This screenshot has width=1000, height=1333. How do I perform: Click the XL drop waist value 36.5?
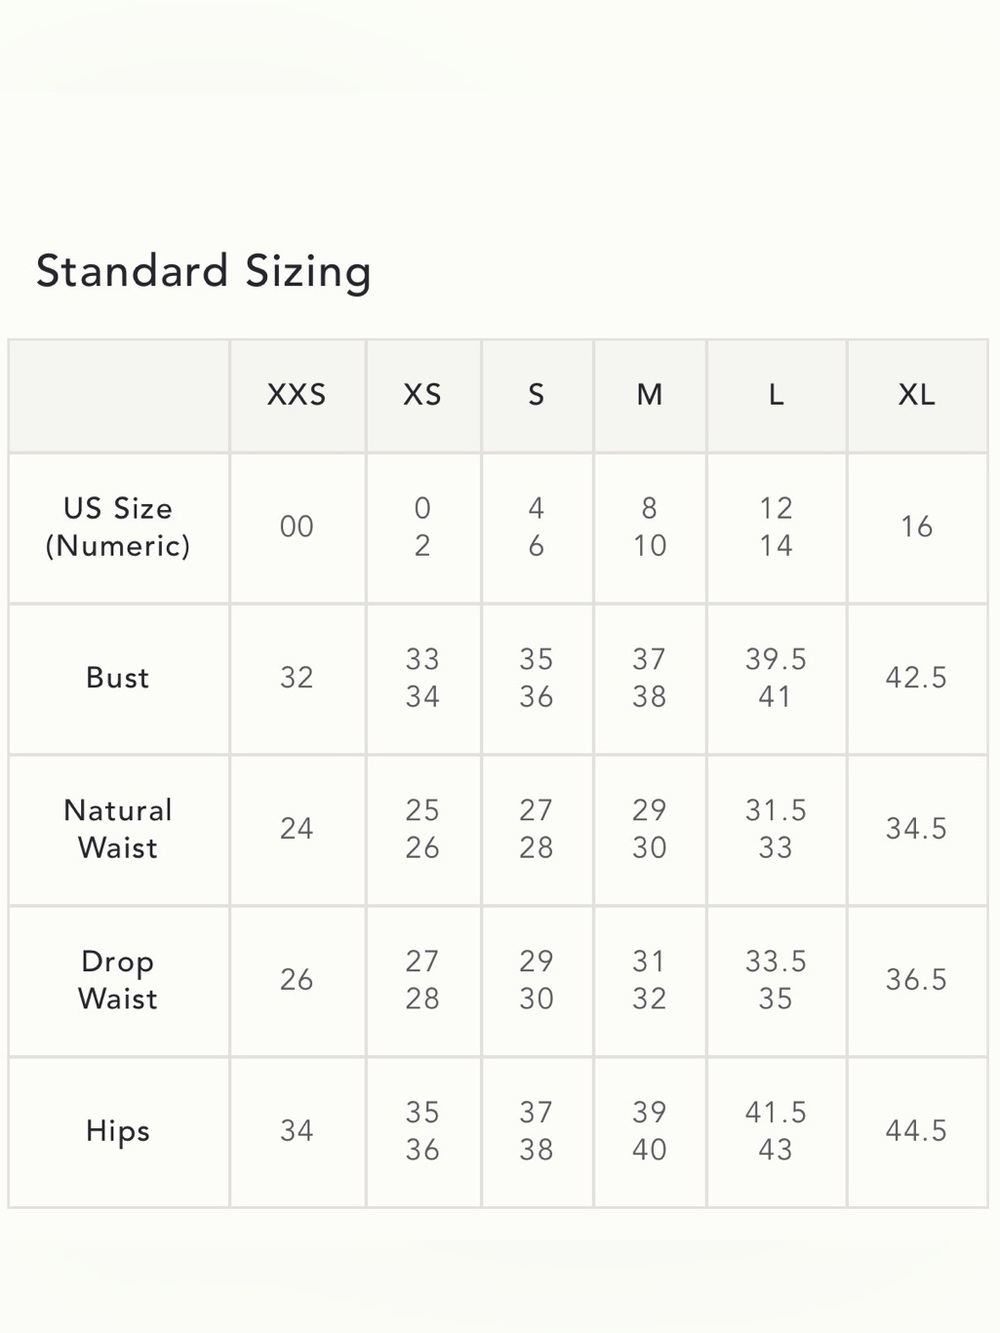click(916, 980)
